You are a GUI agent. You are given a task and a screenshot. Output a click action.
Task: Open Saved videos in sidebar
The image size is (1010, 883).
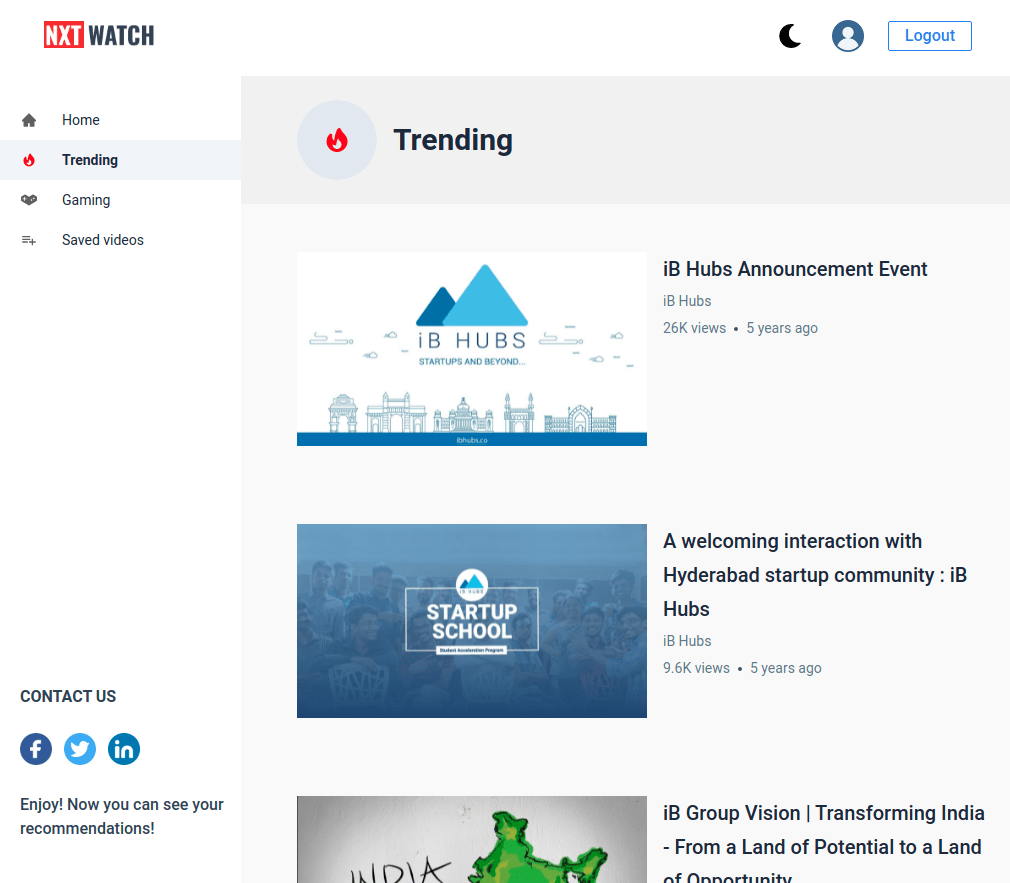point(120,240)
